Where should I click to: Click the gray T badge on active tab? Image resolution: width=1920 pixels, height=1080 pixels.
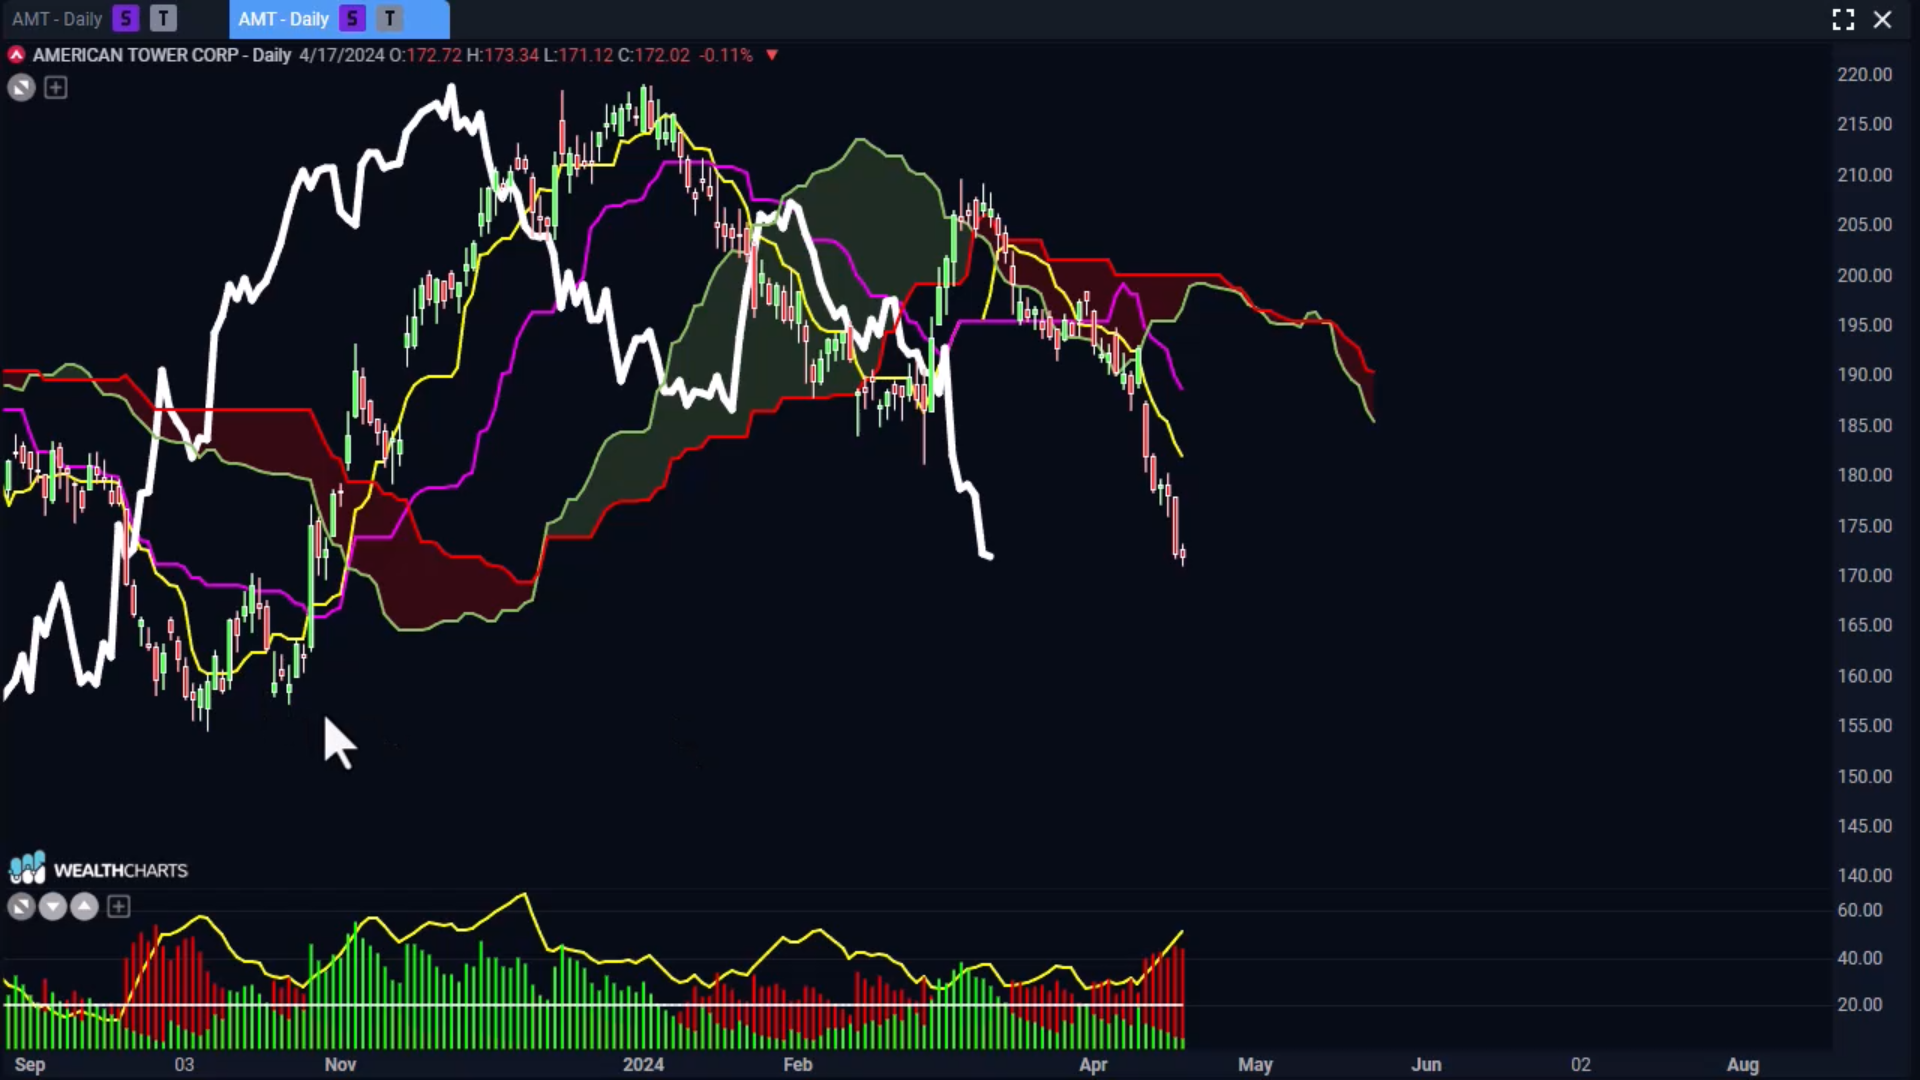pos(390,18)
